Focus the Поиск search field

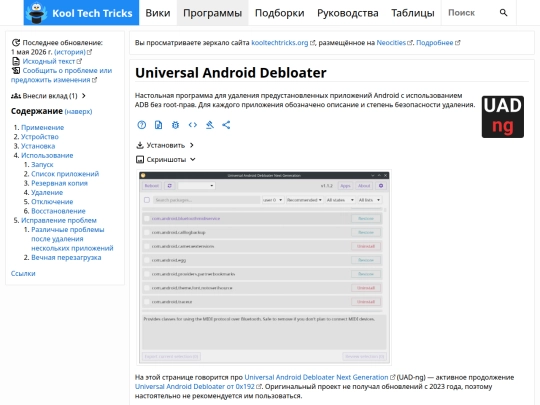(x=470, y=13)
